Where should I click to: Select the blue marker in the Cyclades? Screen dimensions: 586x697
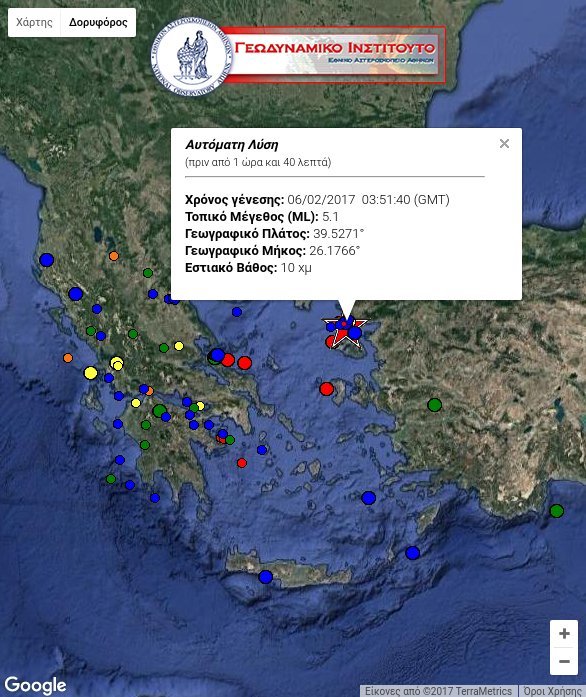pyautogui.click(x=262, y=450)
